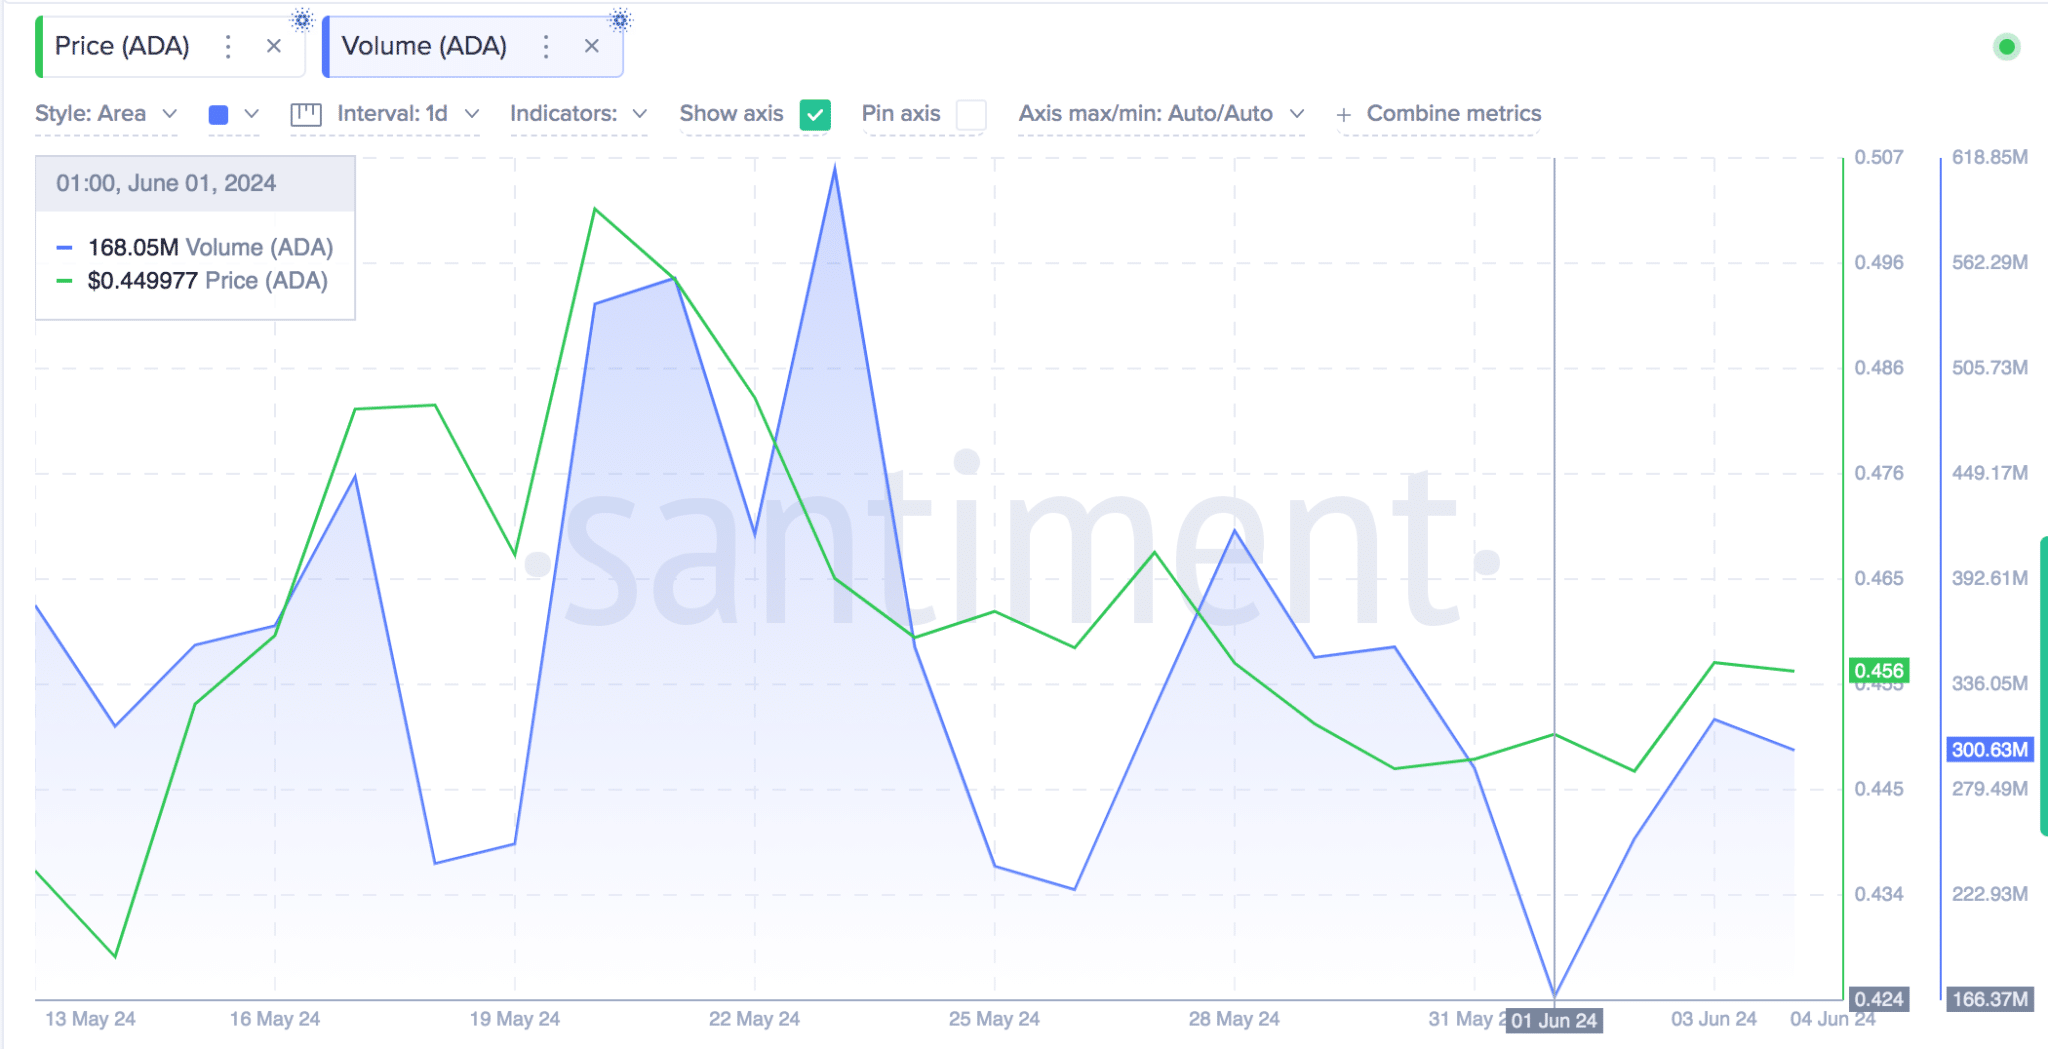Click the 22 May 24 axis date

pos(754,1019)
